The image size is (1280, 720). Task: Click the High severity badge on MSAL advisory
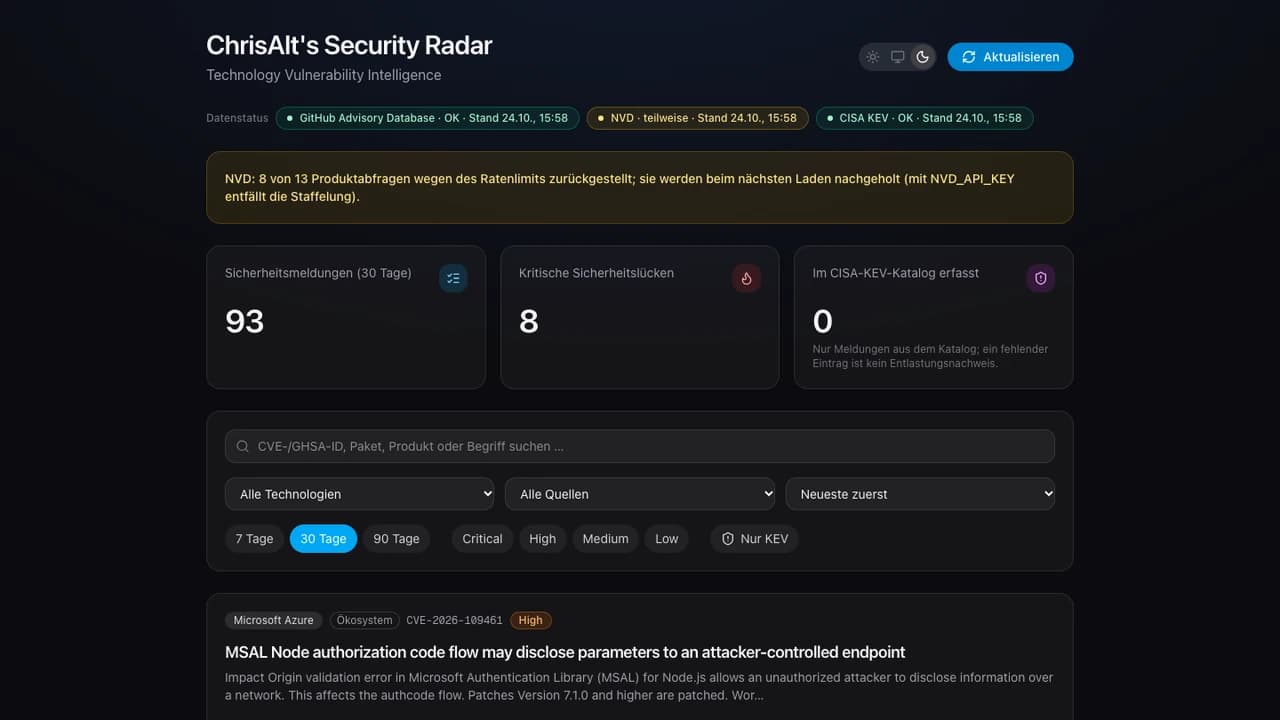tap(530, 620)
